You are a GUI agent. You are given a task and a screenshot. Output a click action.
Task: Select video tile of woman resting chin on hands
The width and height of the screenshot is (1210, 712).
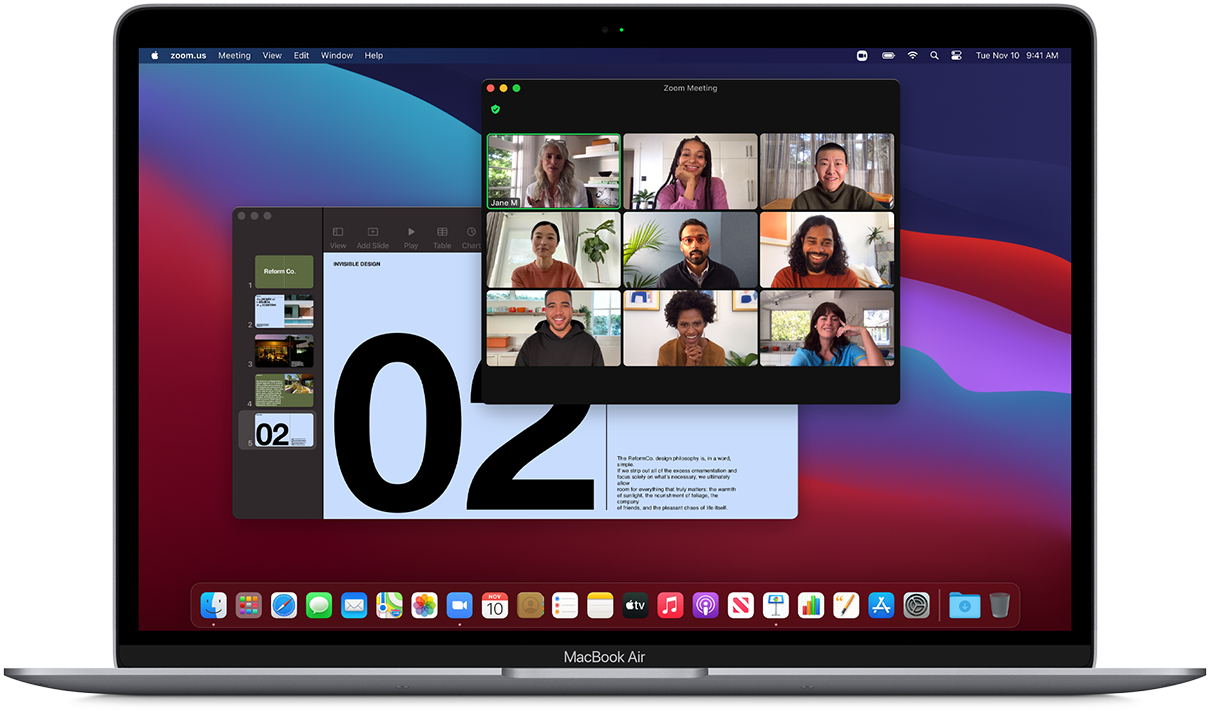click(x=690, y=328)
